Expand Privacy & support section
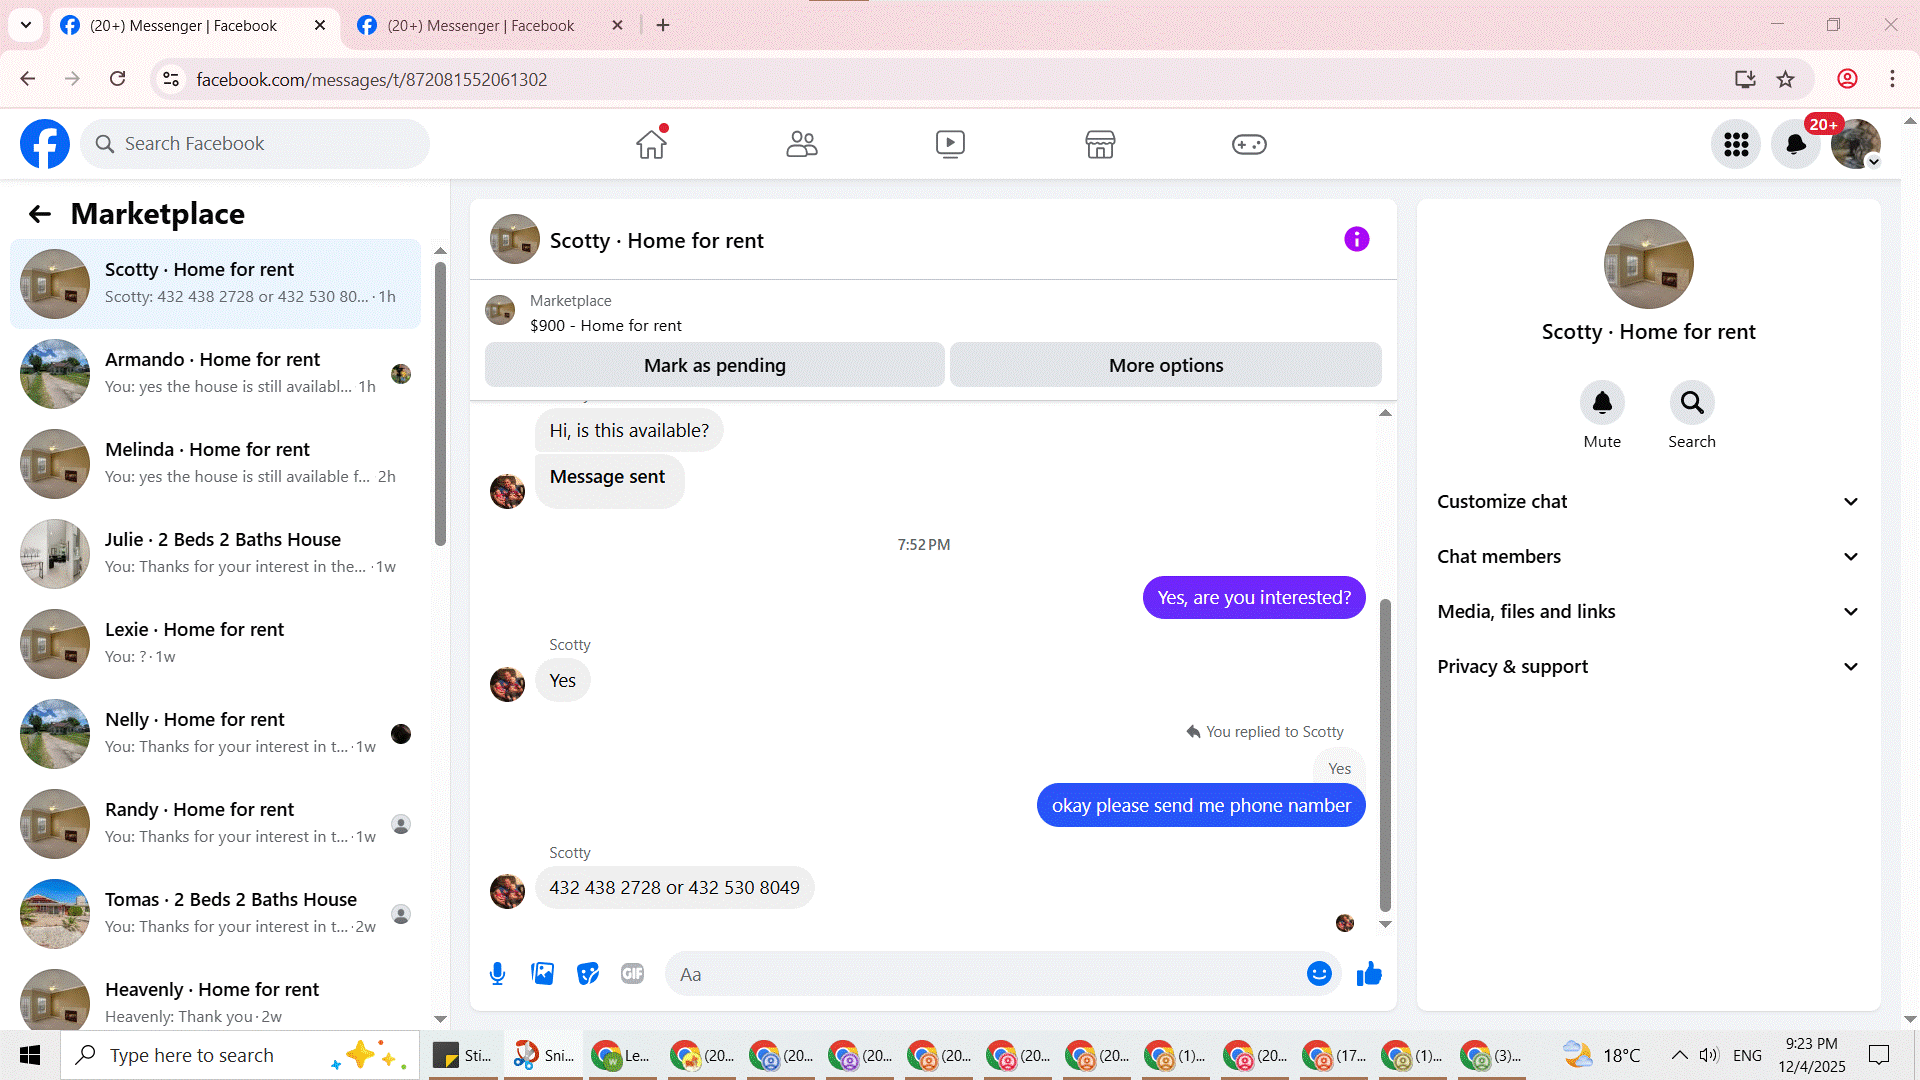Image resolution: width=1920 pixels, height=1080 pixels. [1648, 667]
